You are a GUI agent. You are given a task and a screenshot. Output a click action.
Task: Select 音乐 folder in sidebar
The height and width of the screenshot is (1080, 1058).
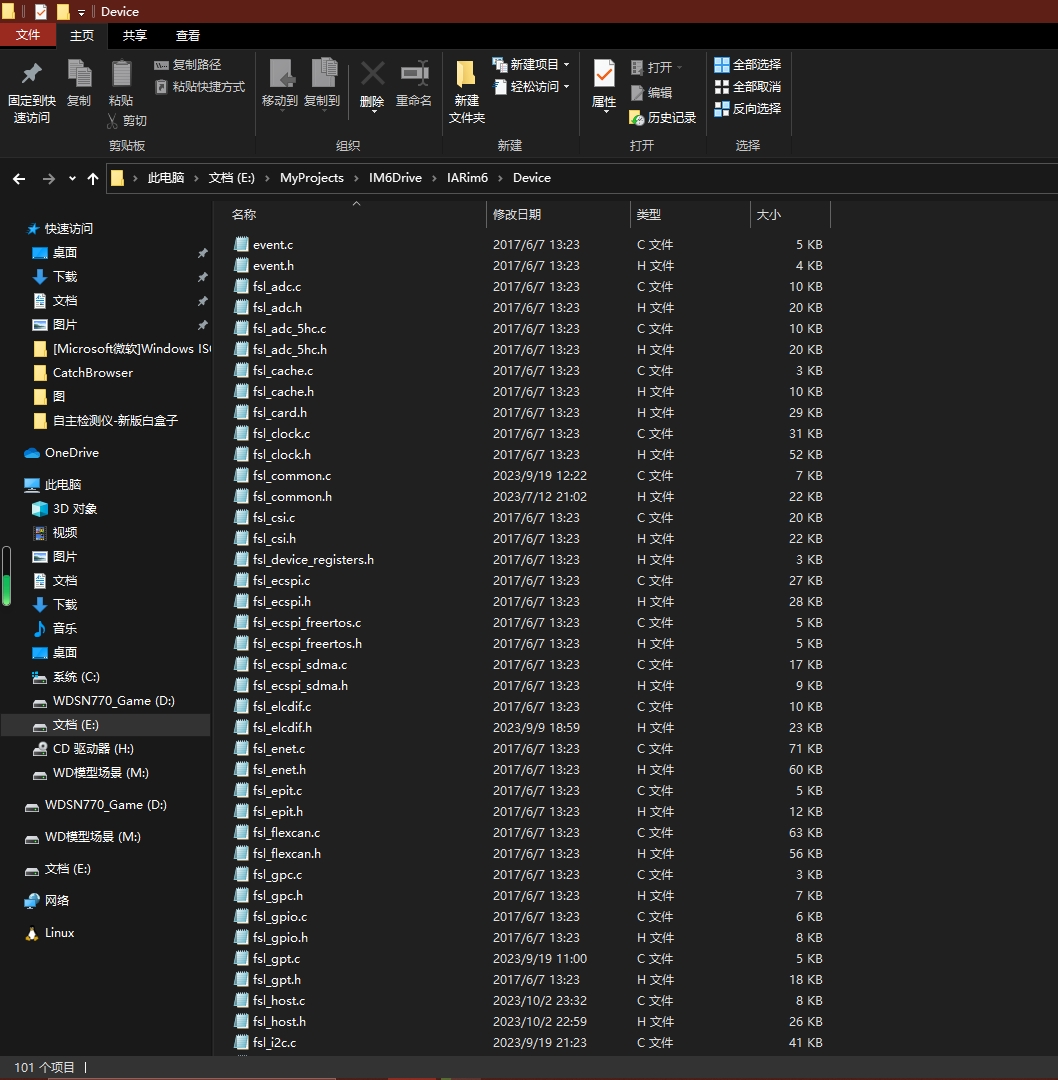pyautogui.click(x=55, y=628)
